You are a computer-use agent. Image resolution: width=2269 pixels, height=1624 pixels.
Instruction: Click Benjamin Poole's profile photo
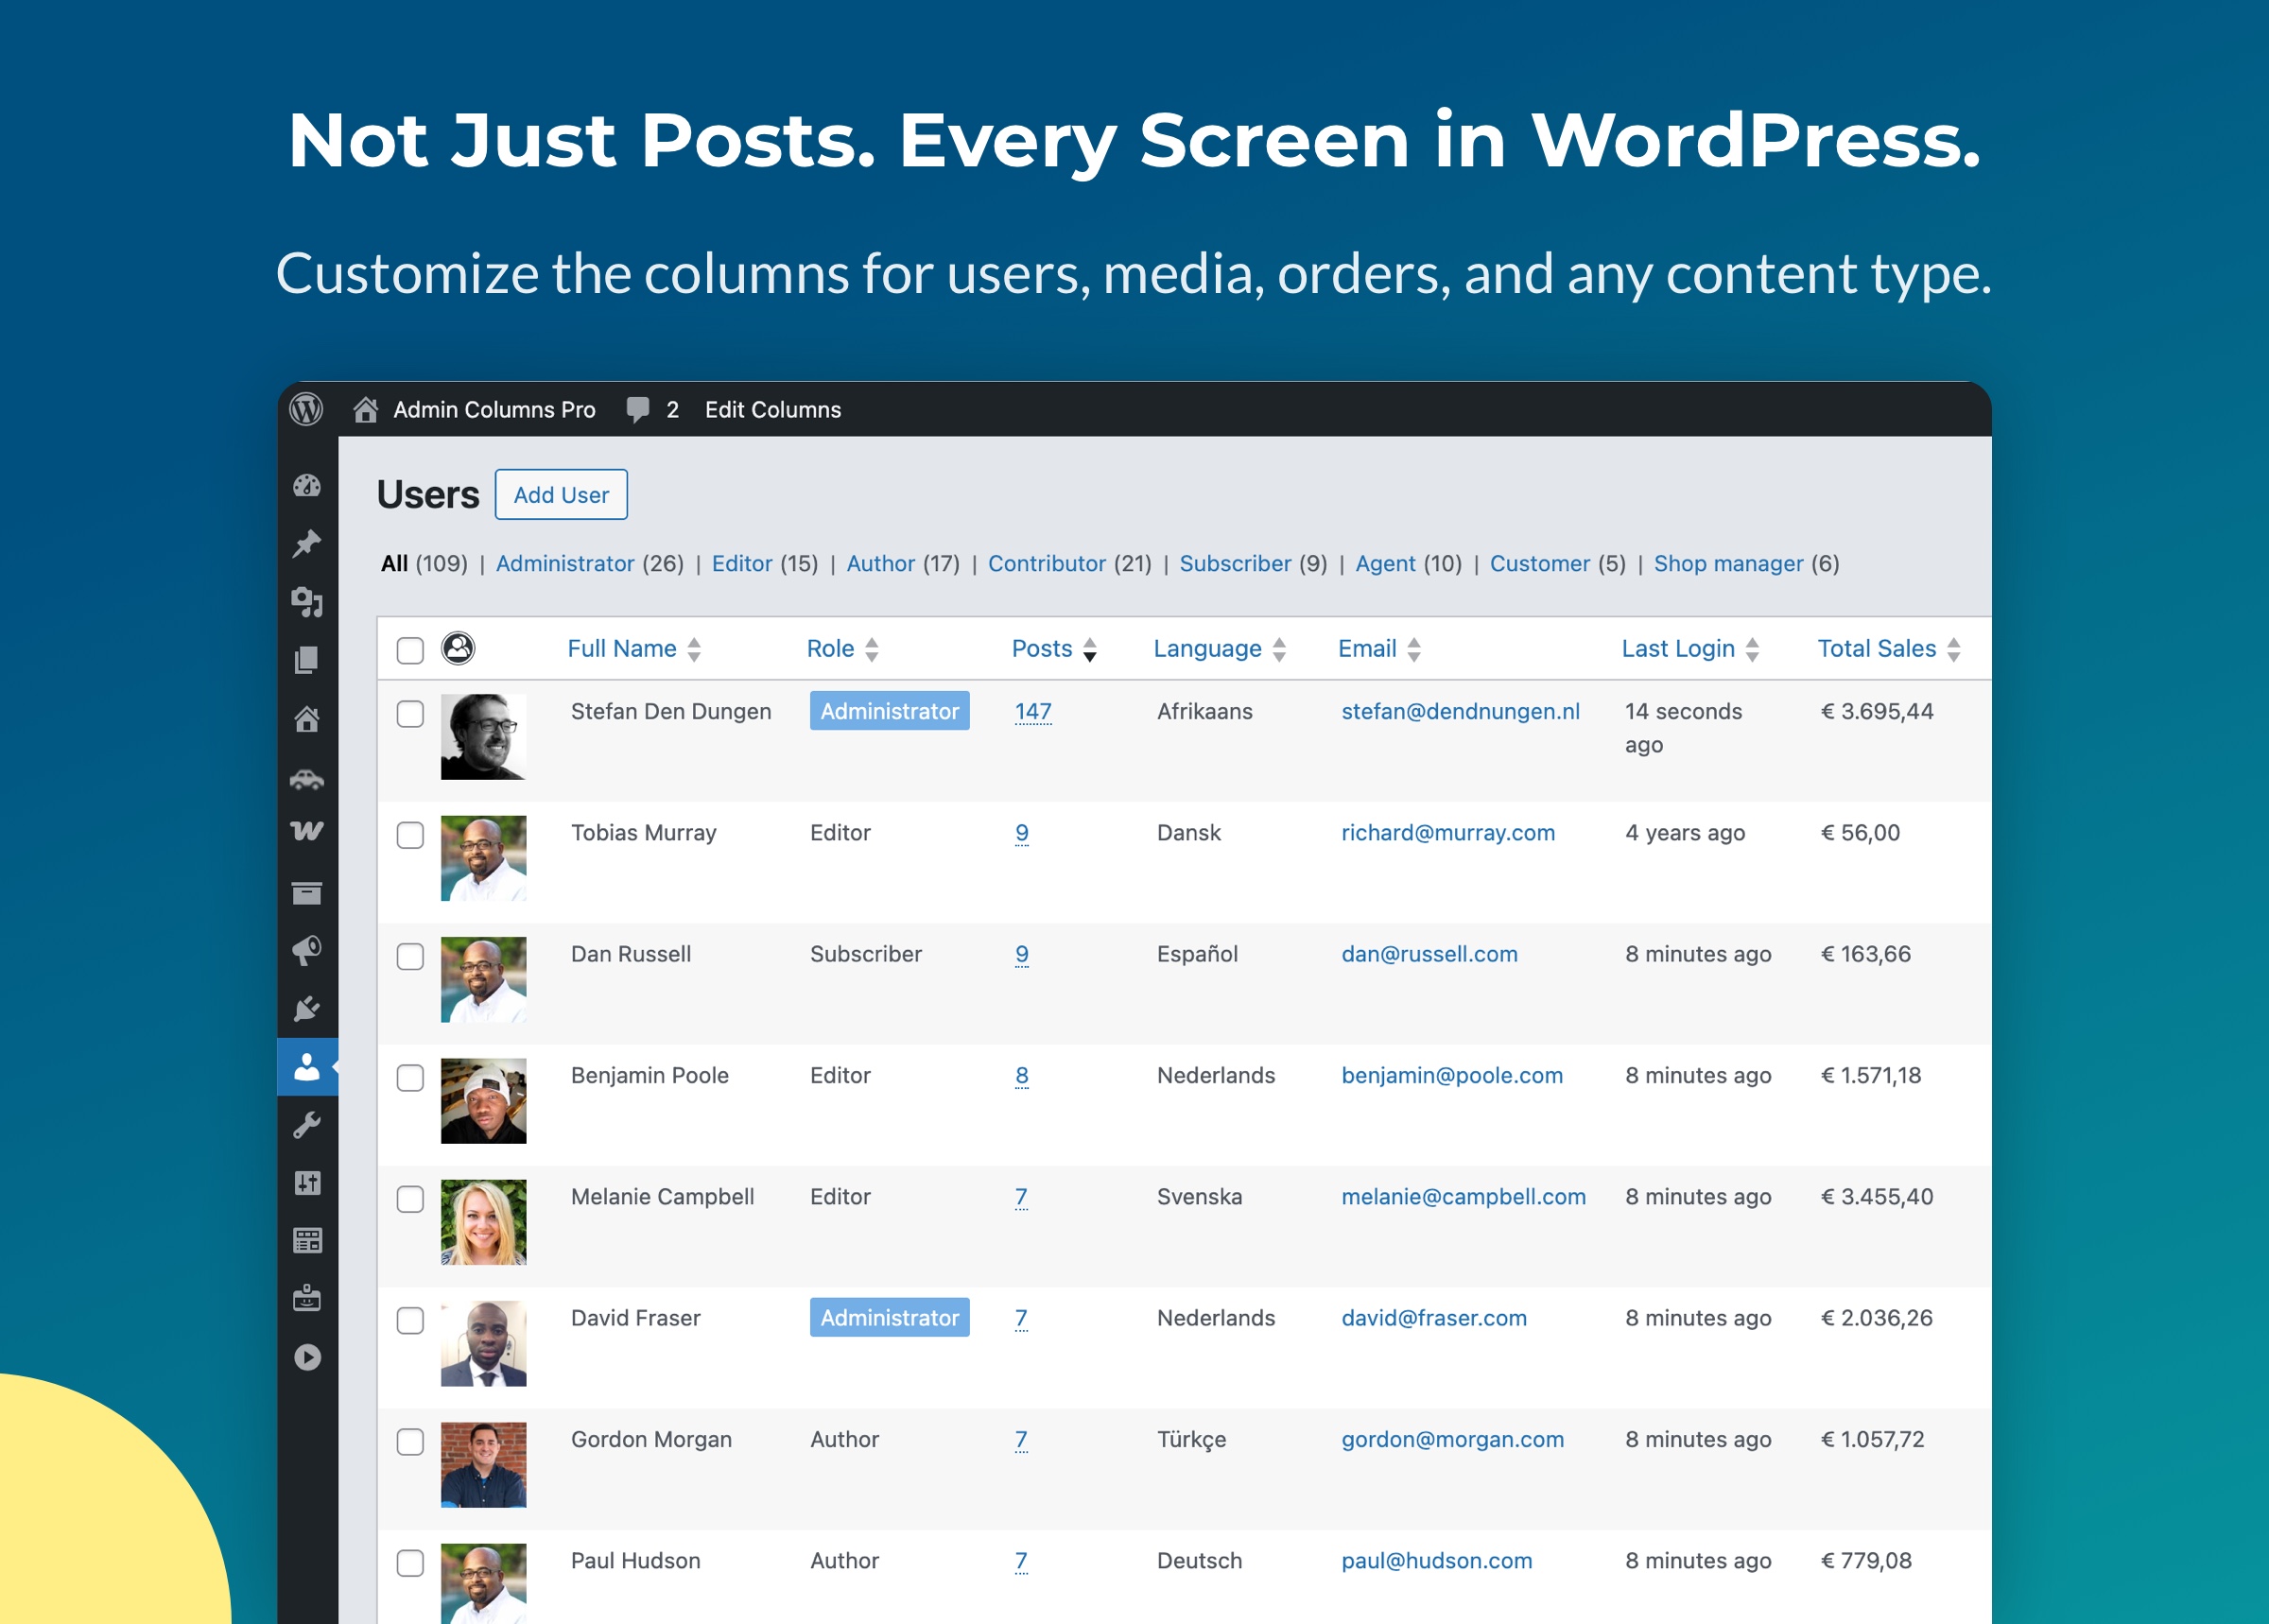(x=484, y=1100)
